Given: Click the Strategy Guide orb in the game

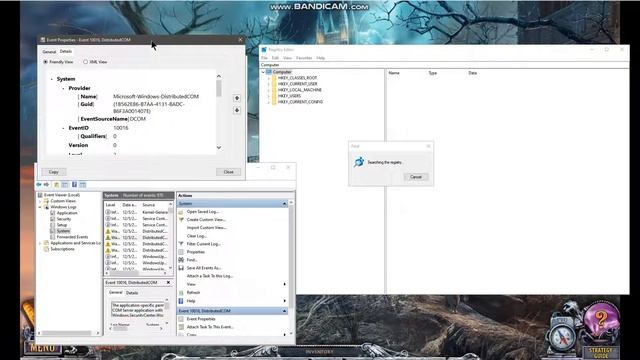Looking at the screenshot, I should click(x=601, y=320).
